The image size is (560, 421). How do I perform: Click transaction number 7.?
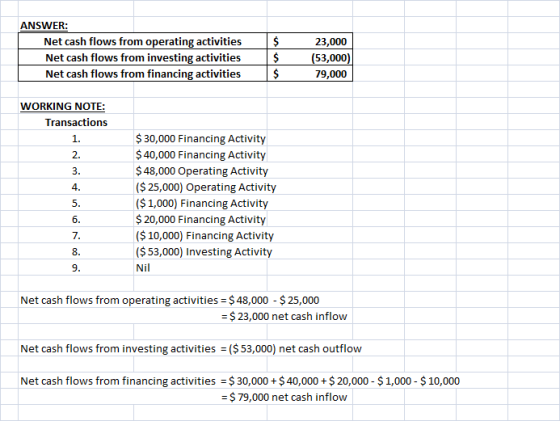76,236
